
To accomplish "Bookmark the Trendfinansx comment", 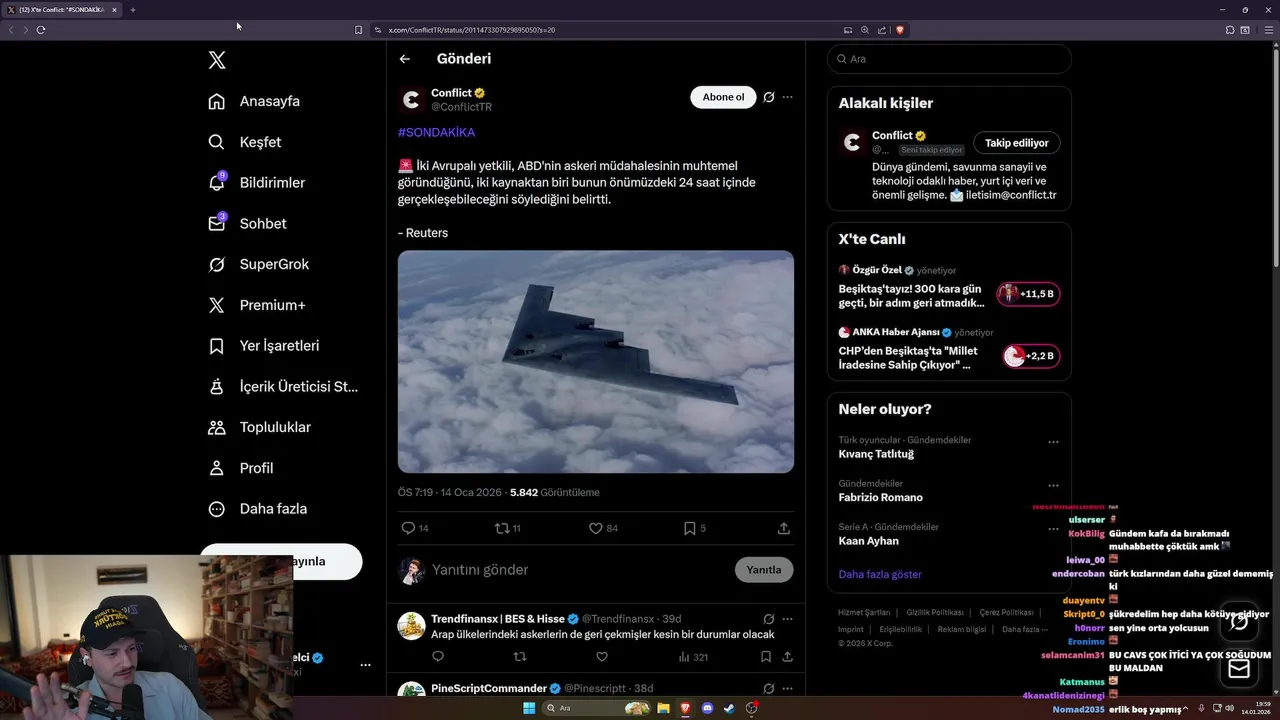I will tap(766, 657).
